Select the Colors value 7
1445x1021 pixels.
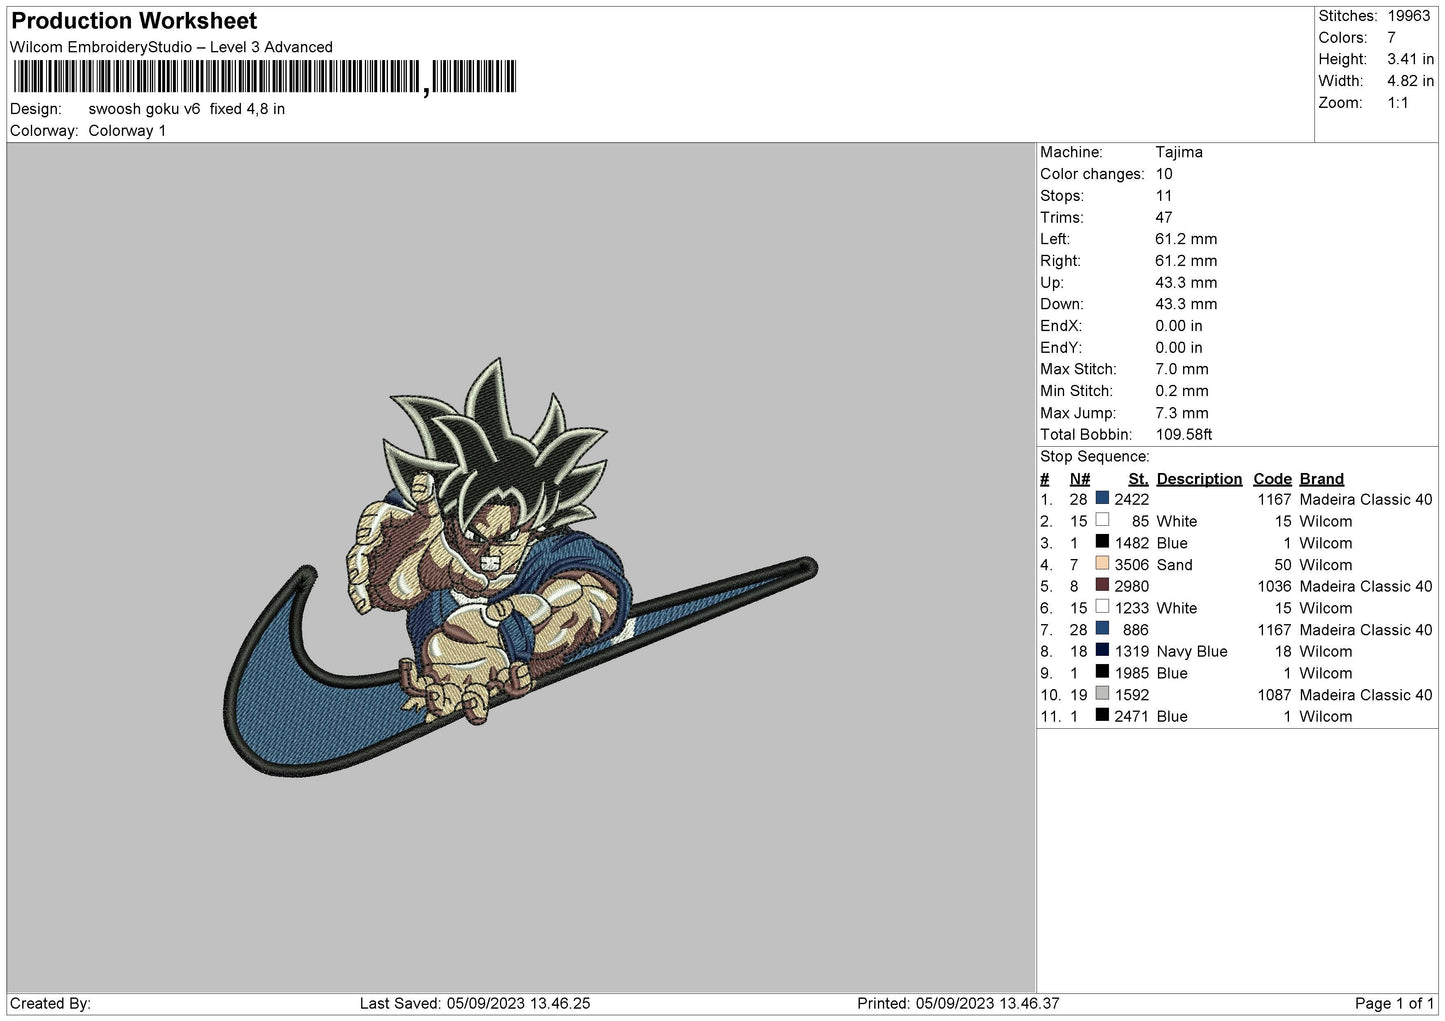click(x=1391, y=38)
